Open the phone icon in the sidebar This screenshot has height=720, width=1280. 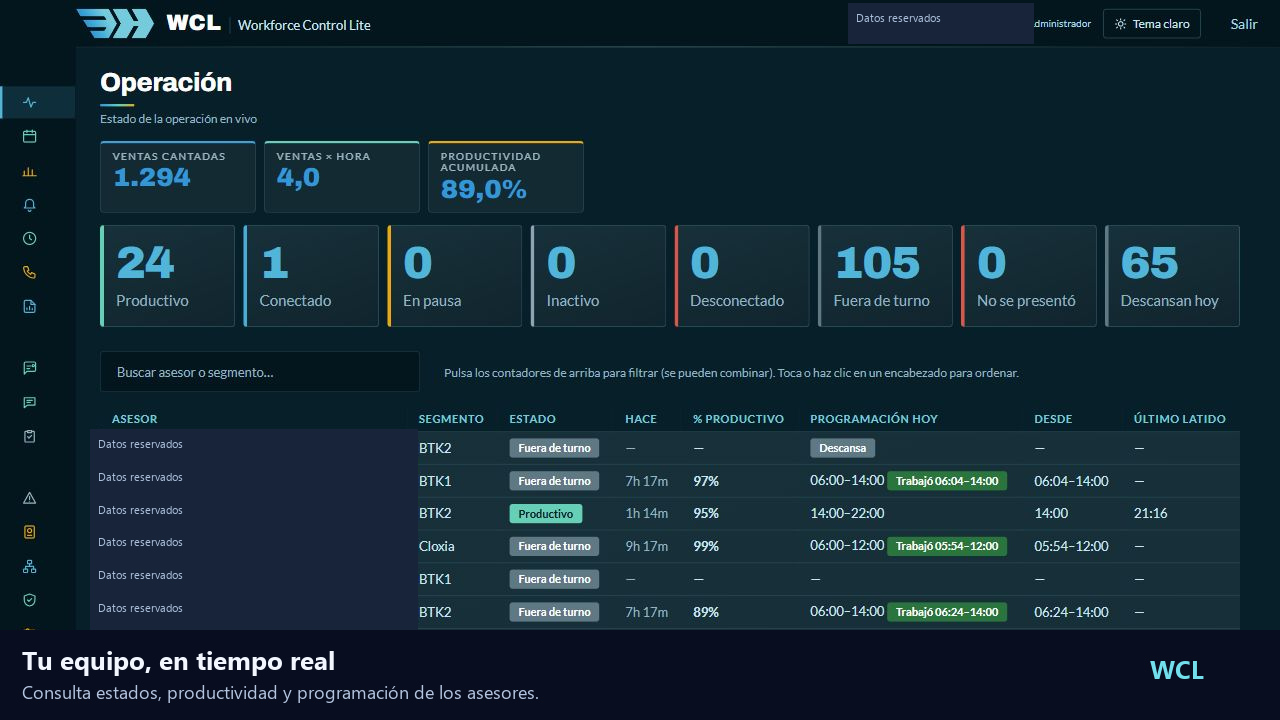pos(29,272)
